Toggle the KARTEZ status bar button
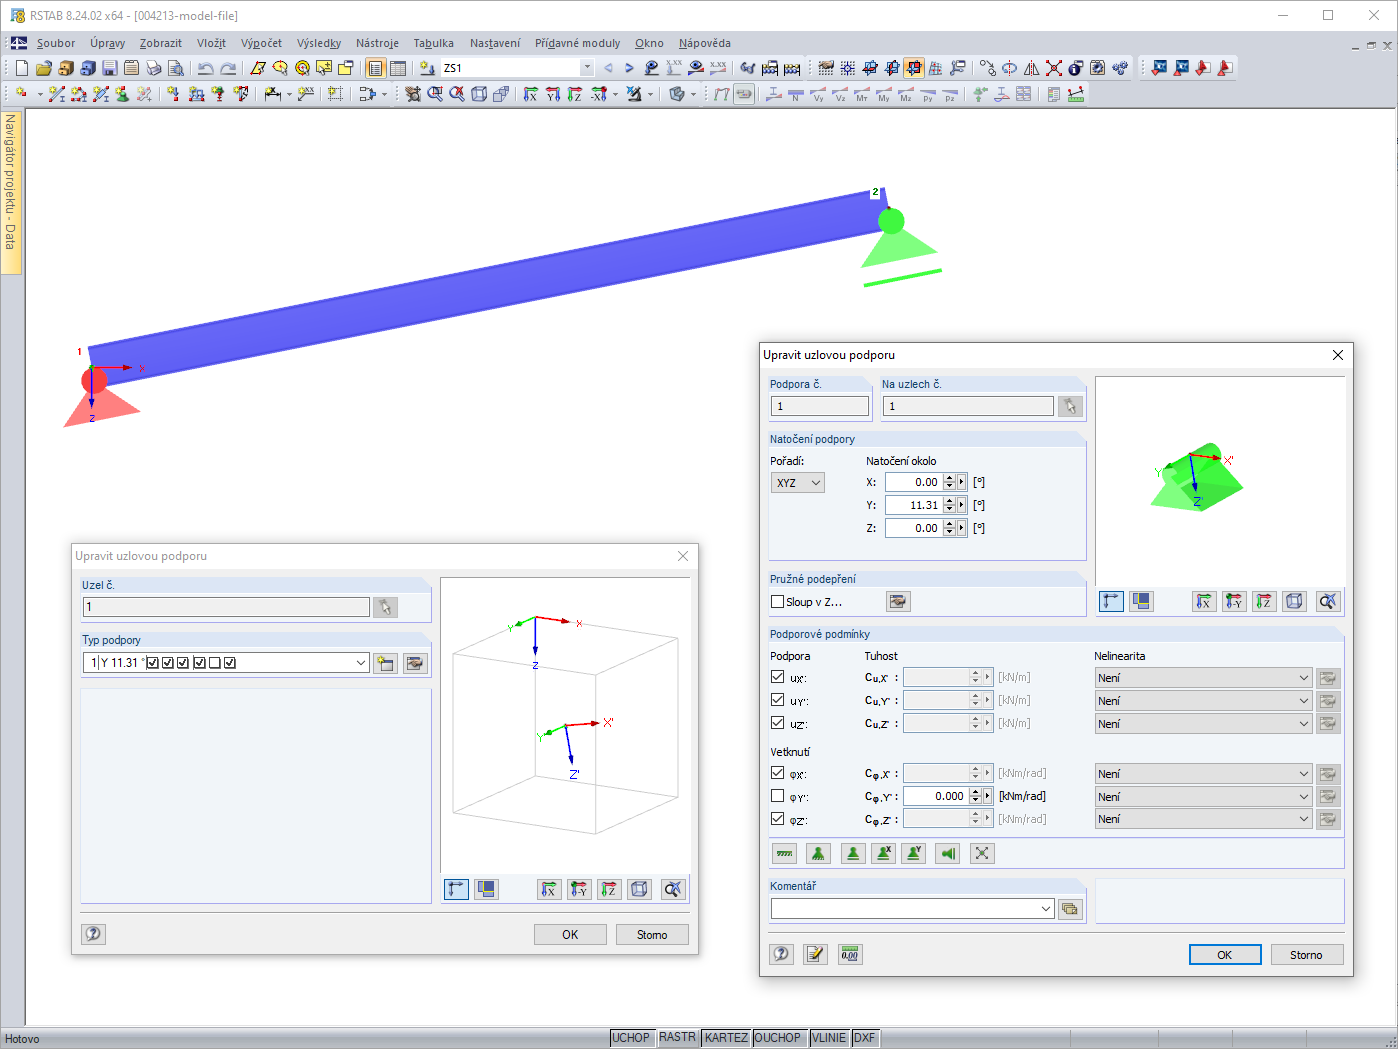This screenshot has width=1398, height=1049. 726,1038
